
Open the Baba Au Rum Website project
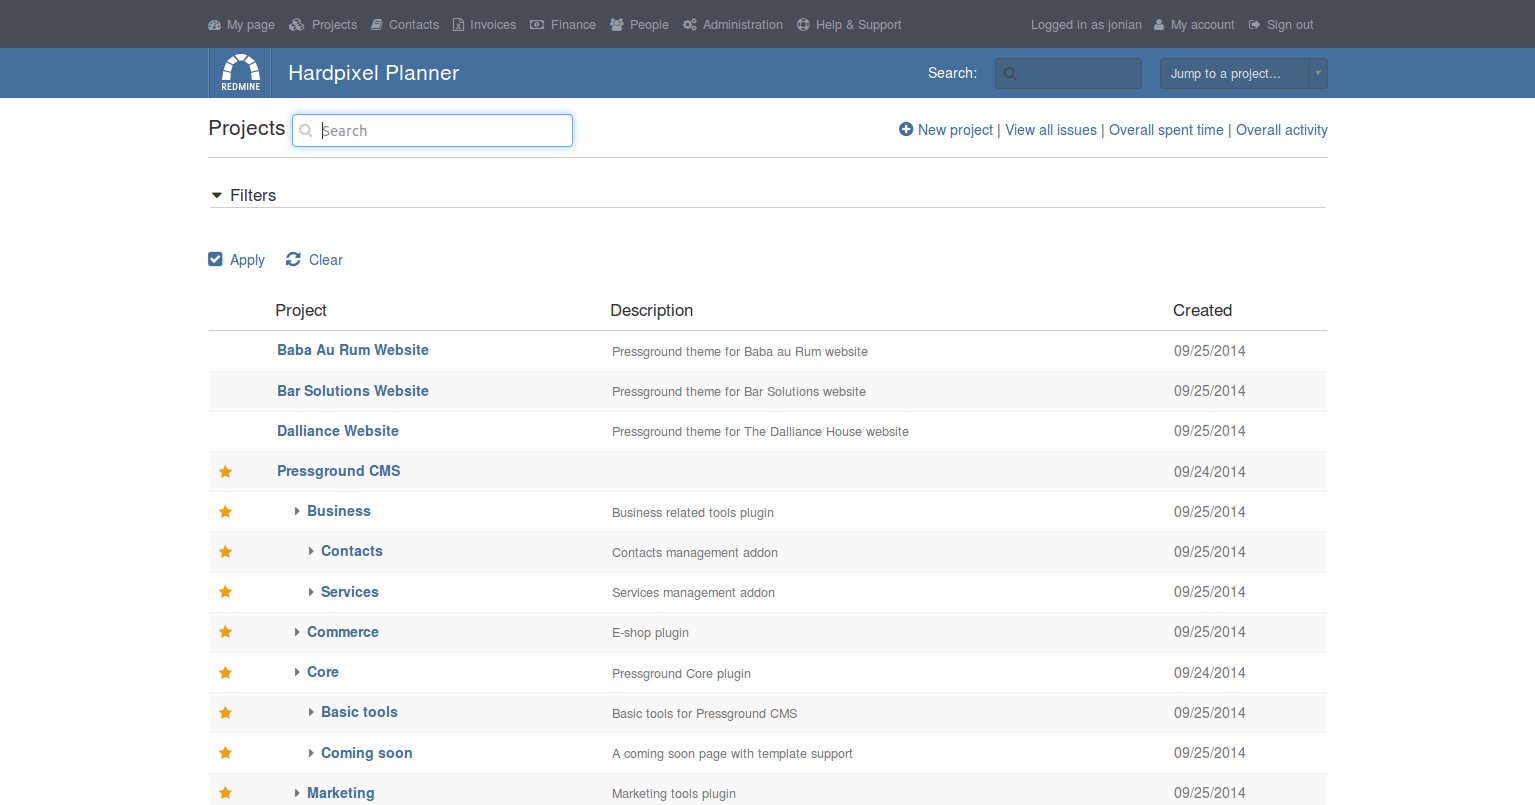pos(353,350)
